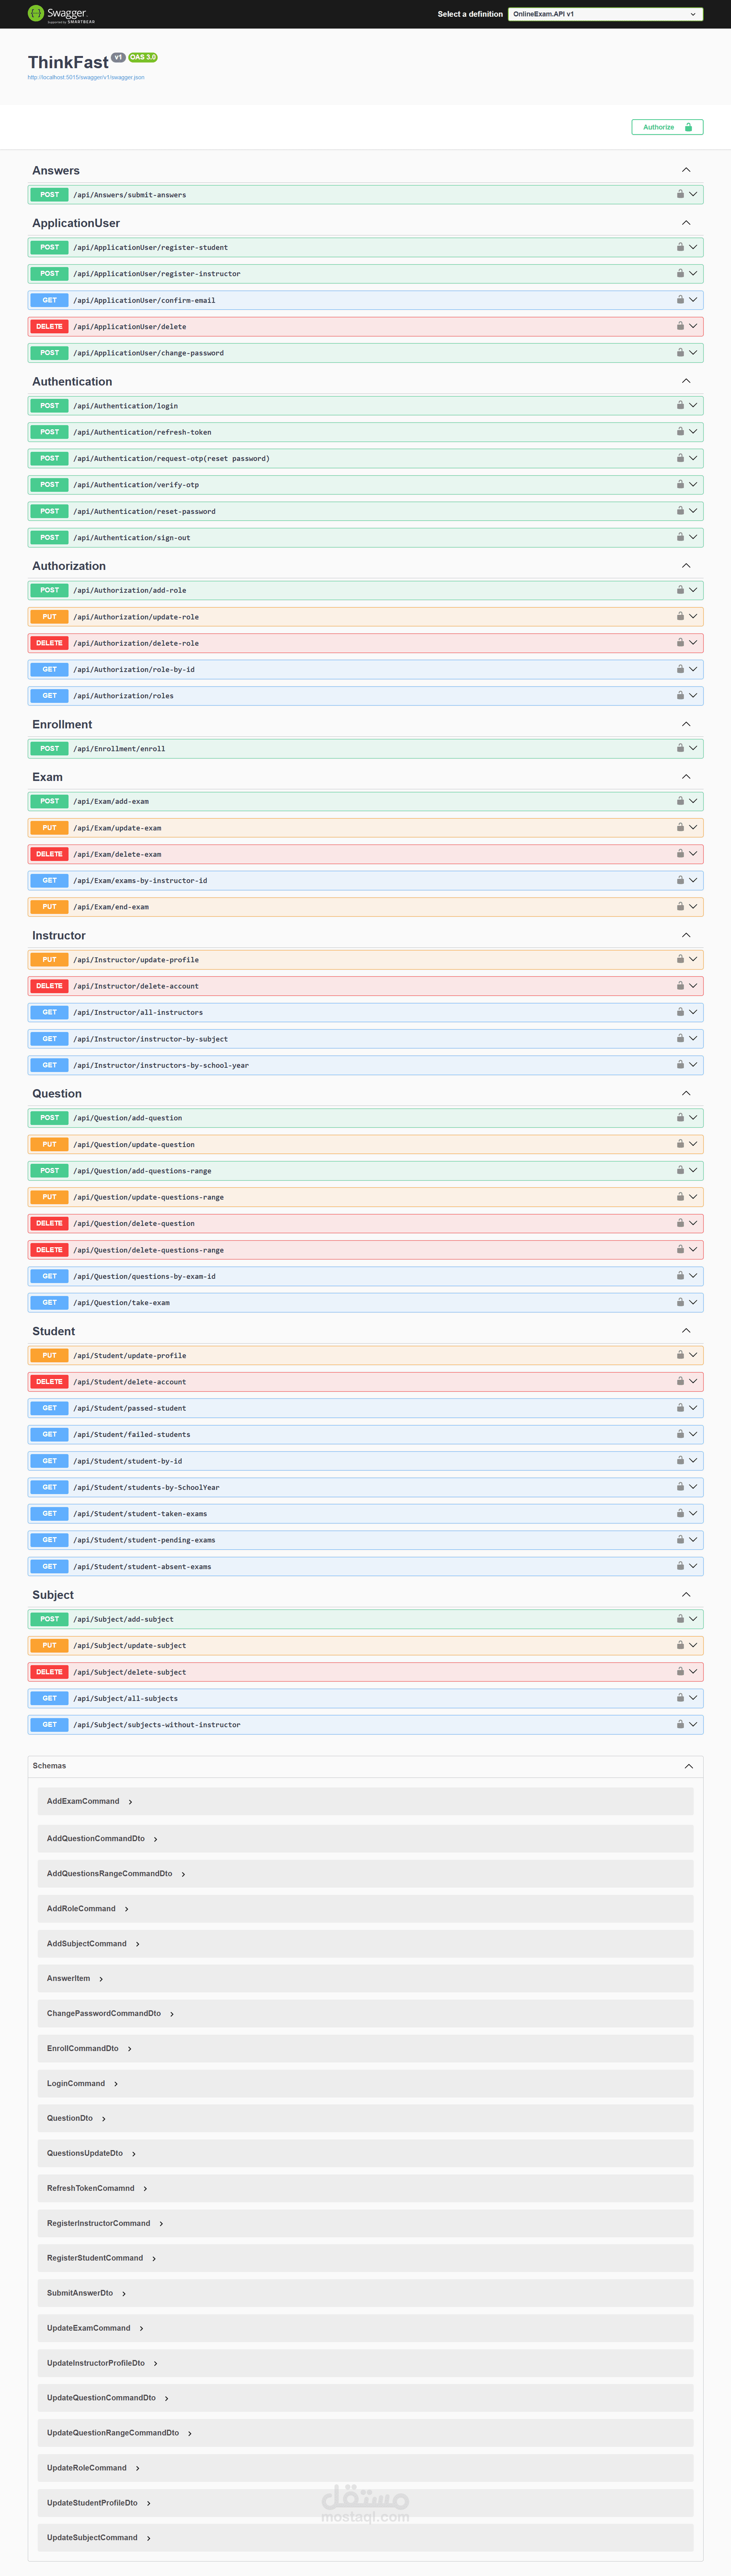Collapse the ApplicationUser section
Viewport: 731px width, 2576px height.
(686, 223)
